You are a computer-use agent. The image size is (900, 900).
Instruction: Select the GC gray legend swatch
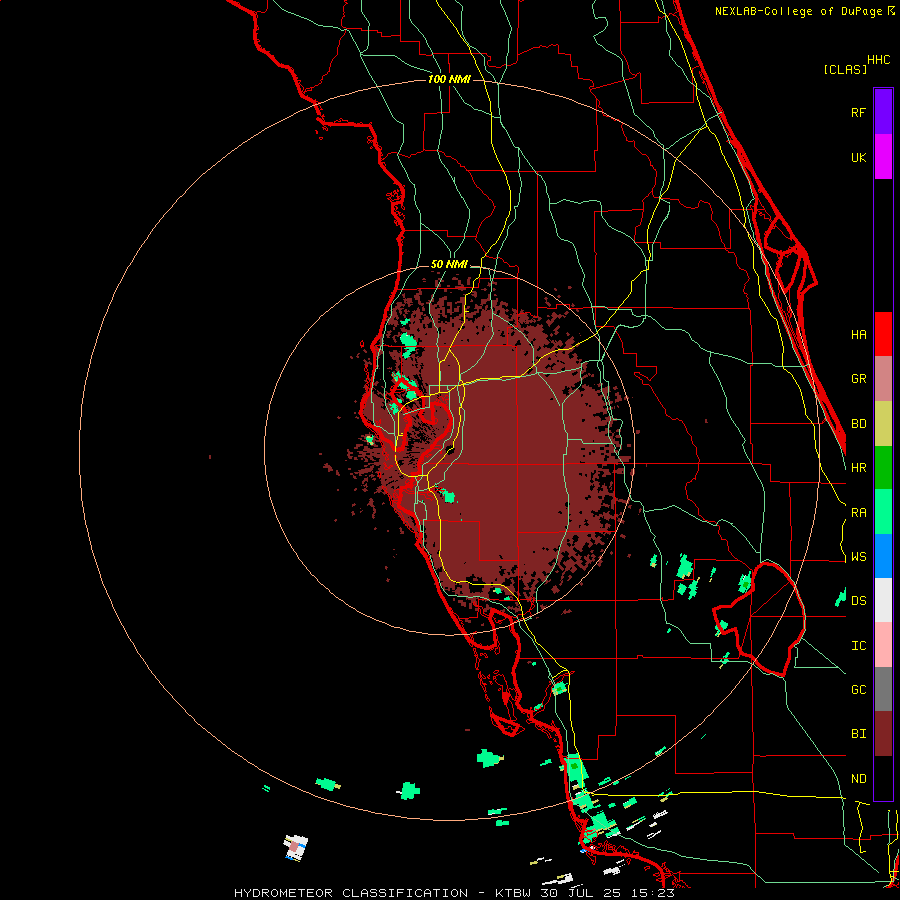[x=883, y=689]
